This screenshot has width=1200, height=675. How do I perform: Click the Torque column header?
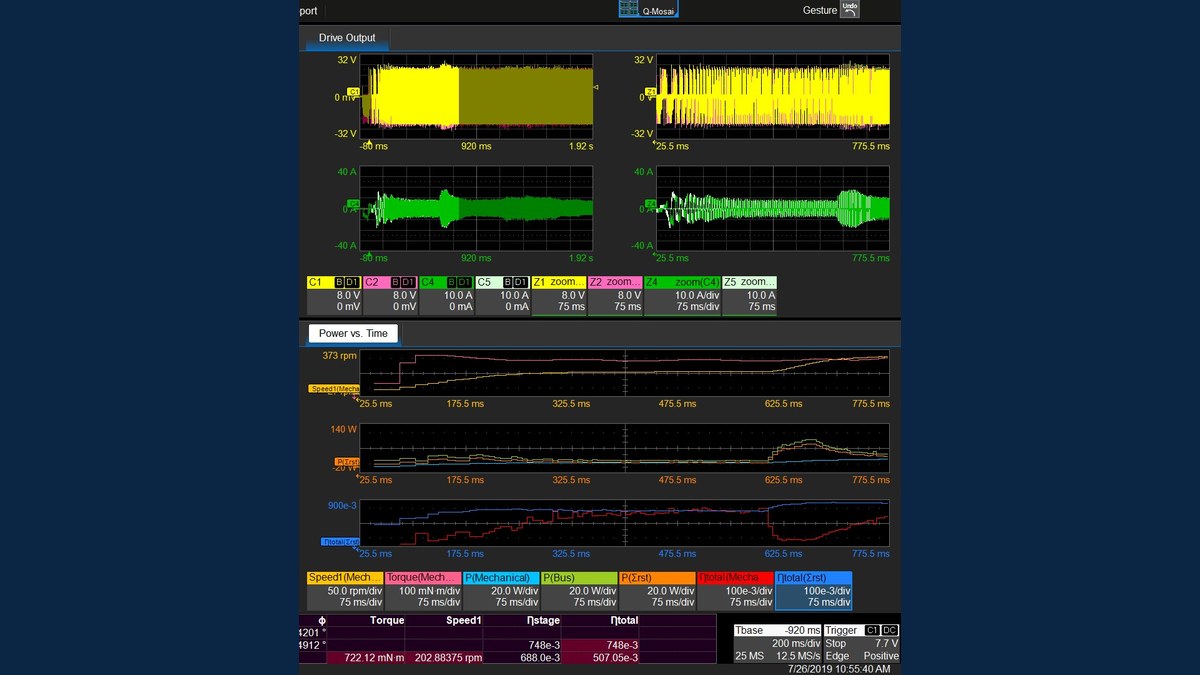pyautogui.click(x=387, y=621)
